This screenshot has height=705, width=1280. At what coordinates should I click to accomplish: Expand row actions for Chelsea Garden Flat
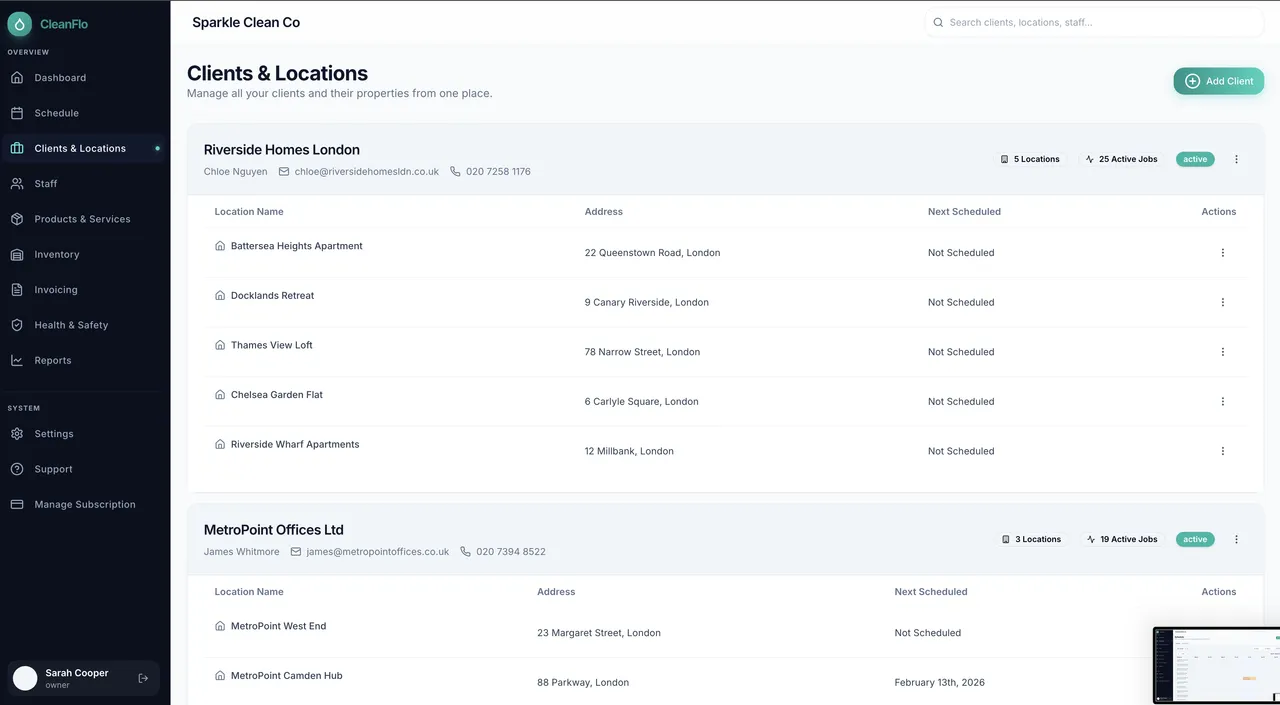[x=1222, y=402]
